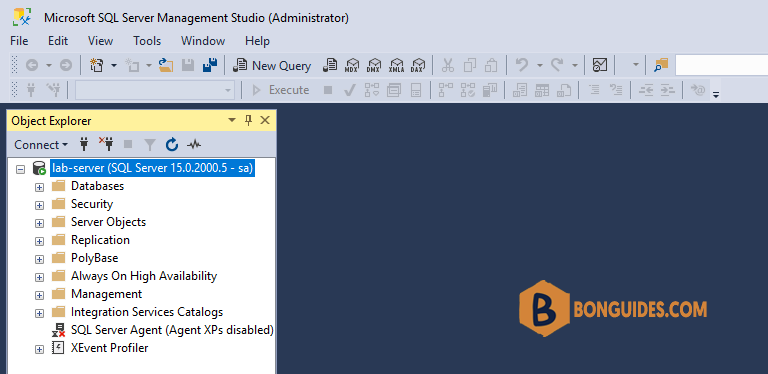Open the View menu
The image size is (768, 374).
point(100,41)
